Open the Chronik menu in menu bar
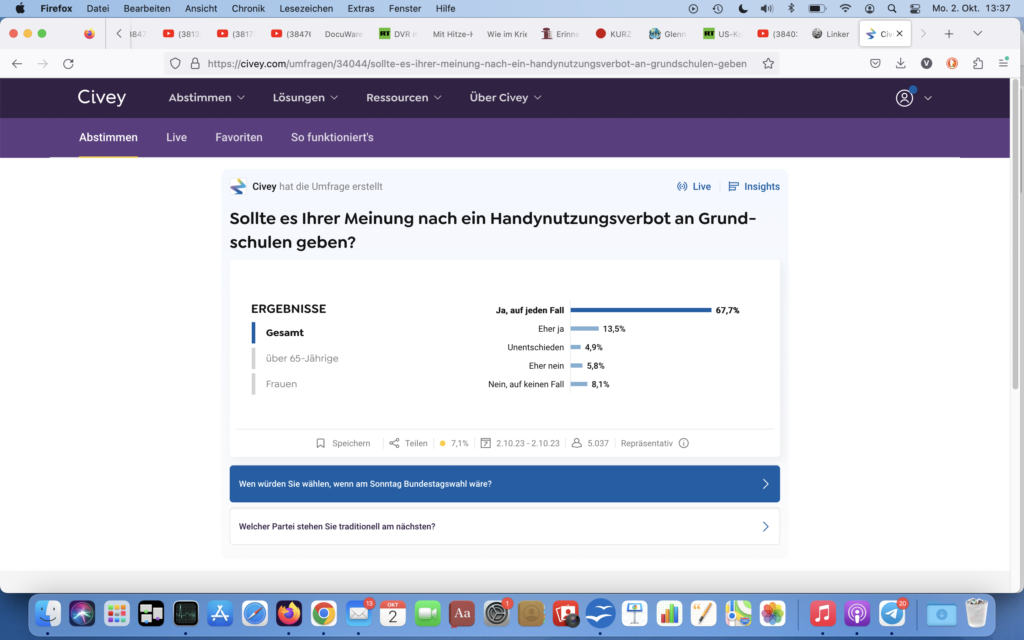 pos(248,8)
